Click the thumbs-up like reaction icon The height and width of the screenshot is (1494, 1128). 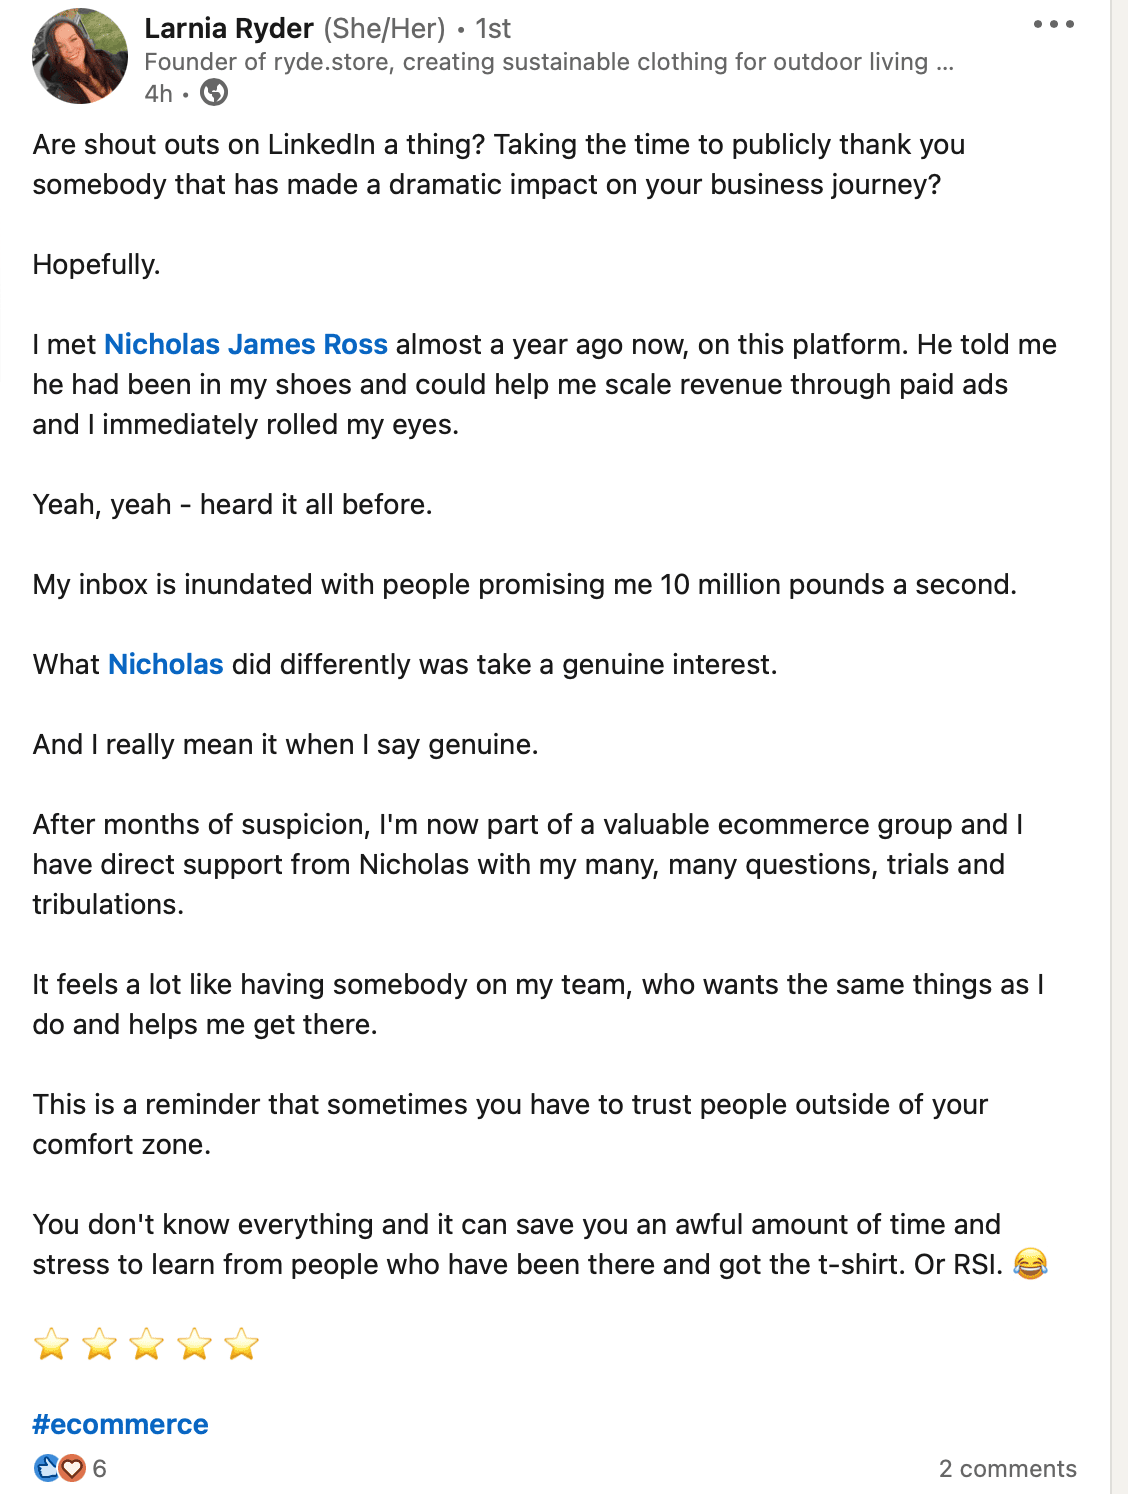tap(47, 1468)
